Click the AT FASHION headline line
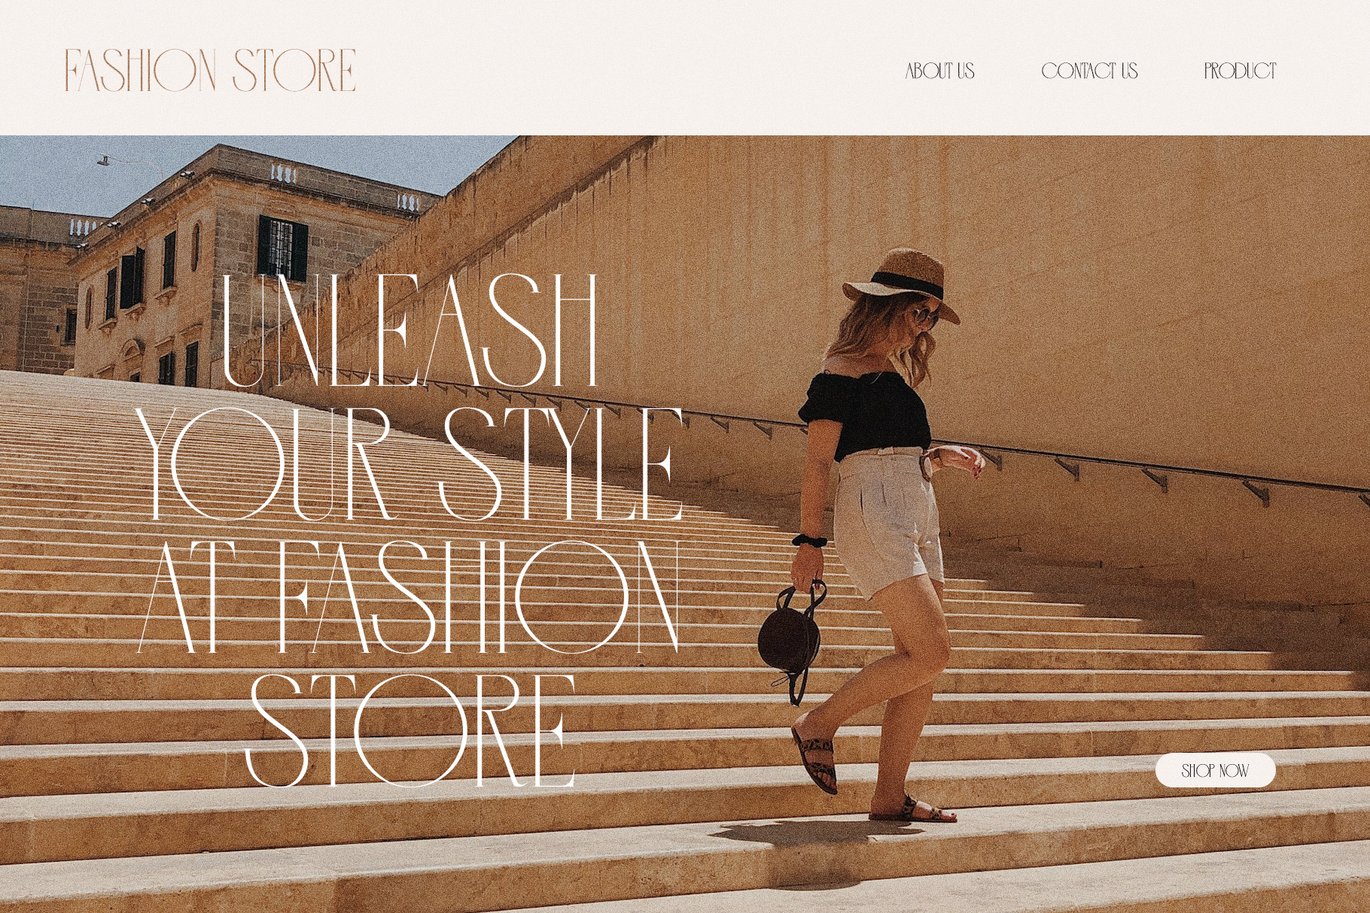Screen dimensions: 1370x913 [x=409, y=597]
